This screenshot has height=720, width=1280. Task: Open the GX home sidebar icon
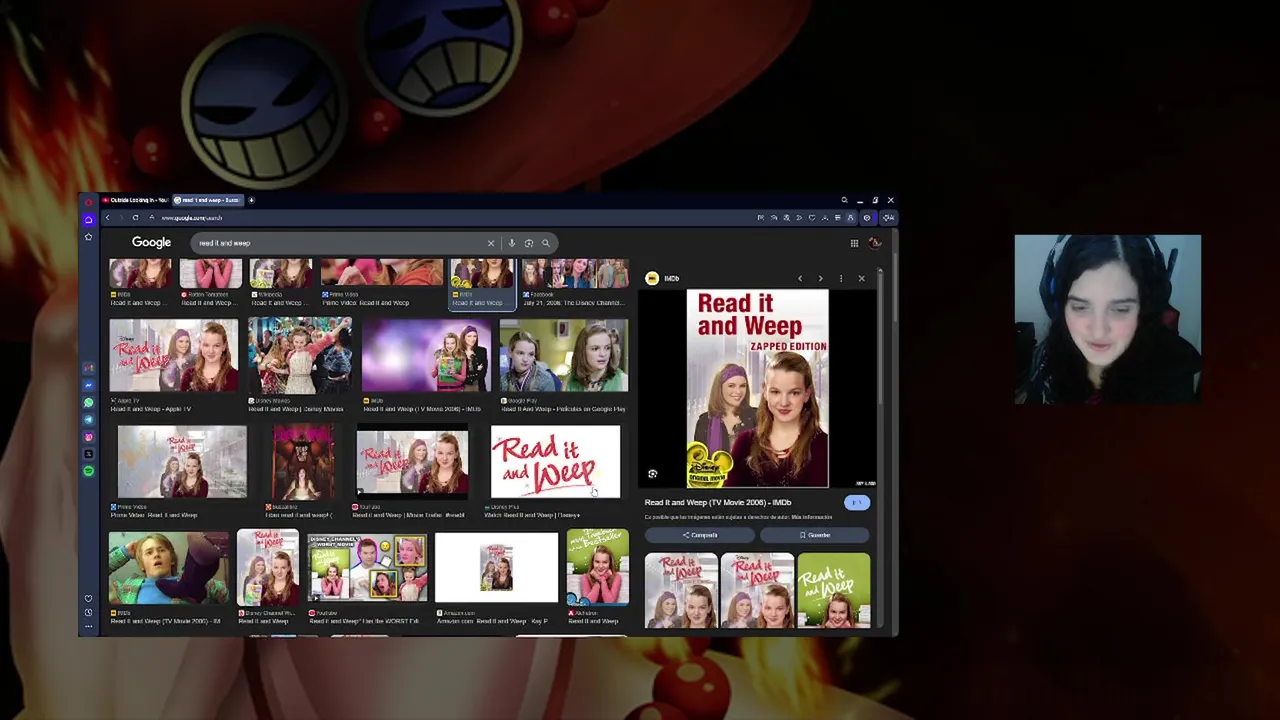(x=88, y=219)
